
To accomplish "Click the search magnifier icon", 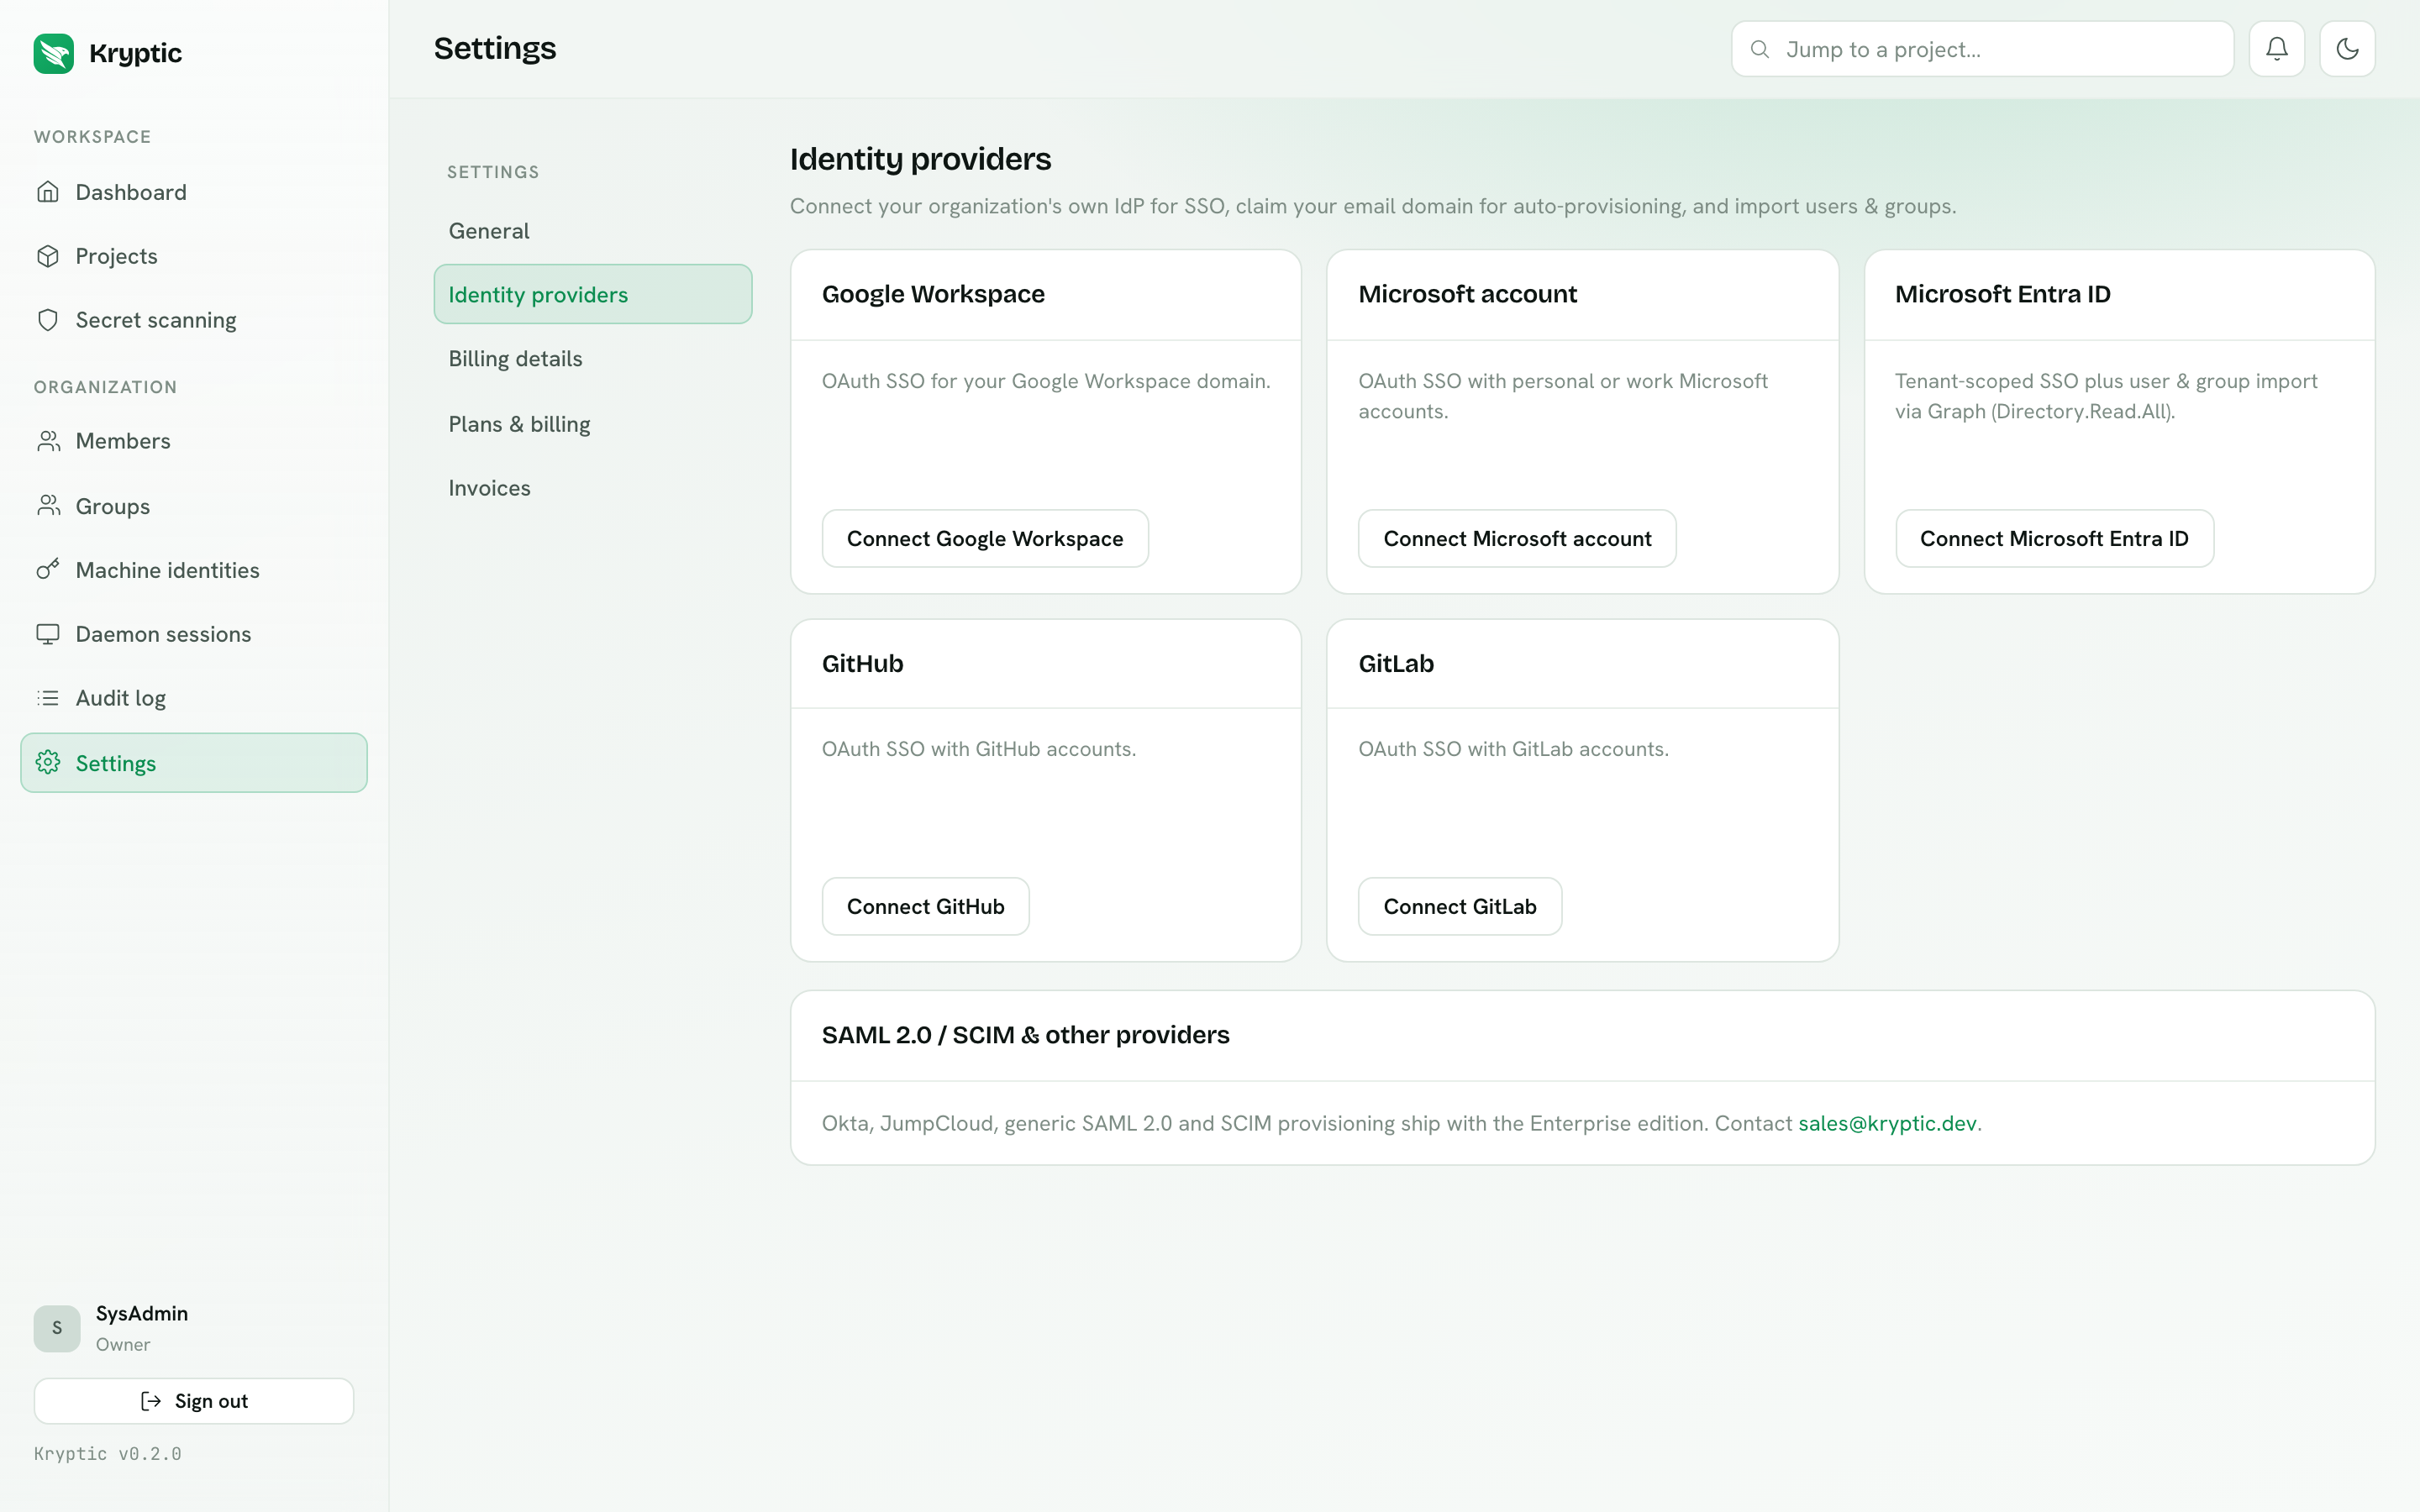I will [1760, 49].
